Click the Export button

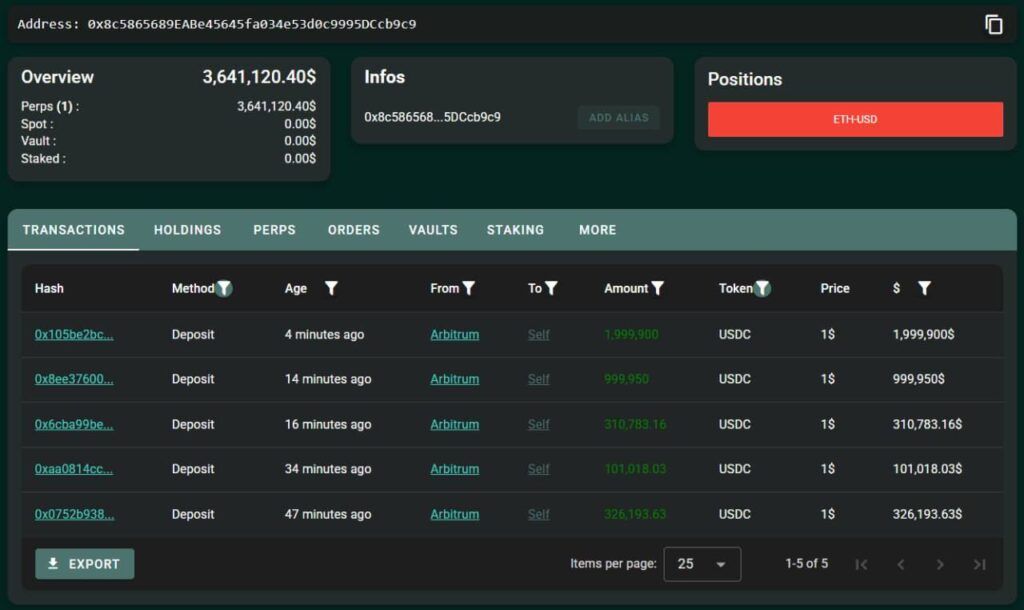pos(84,564)
